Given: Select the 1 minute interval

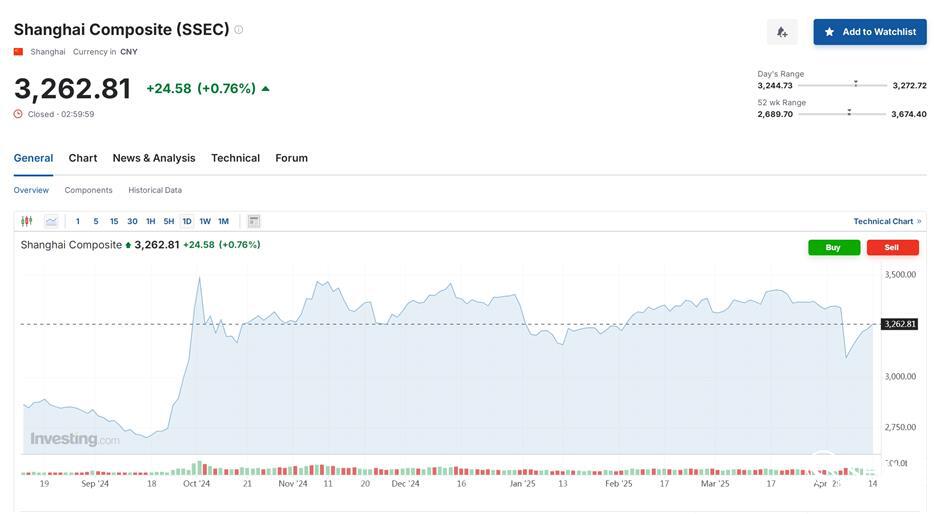Looking at the screenshot, I should pos(77,221).
